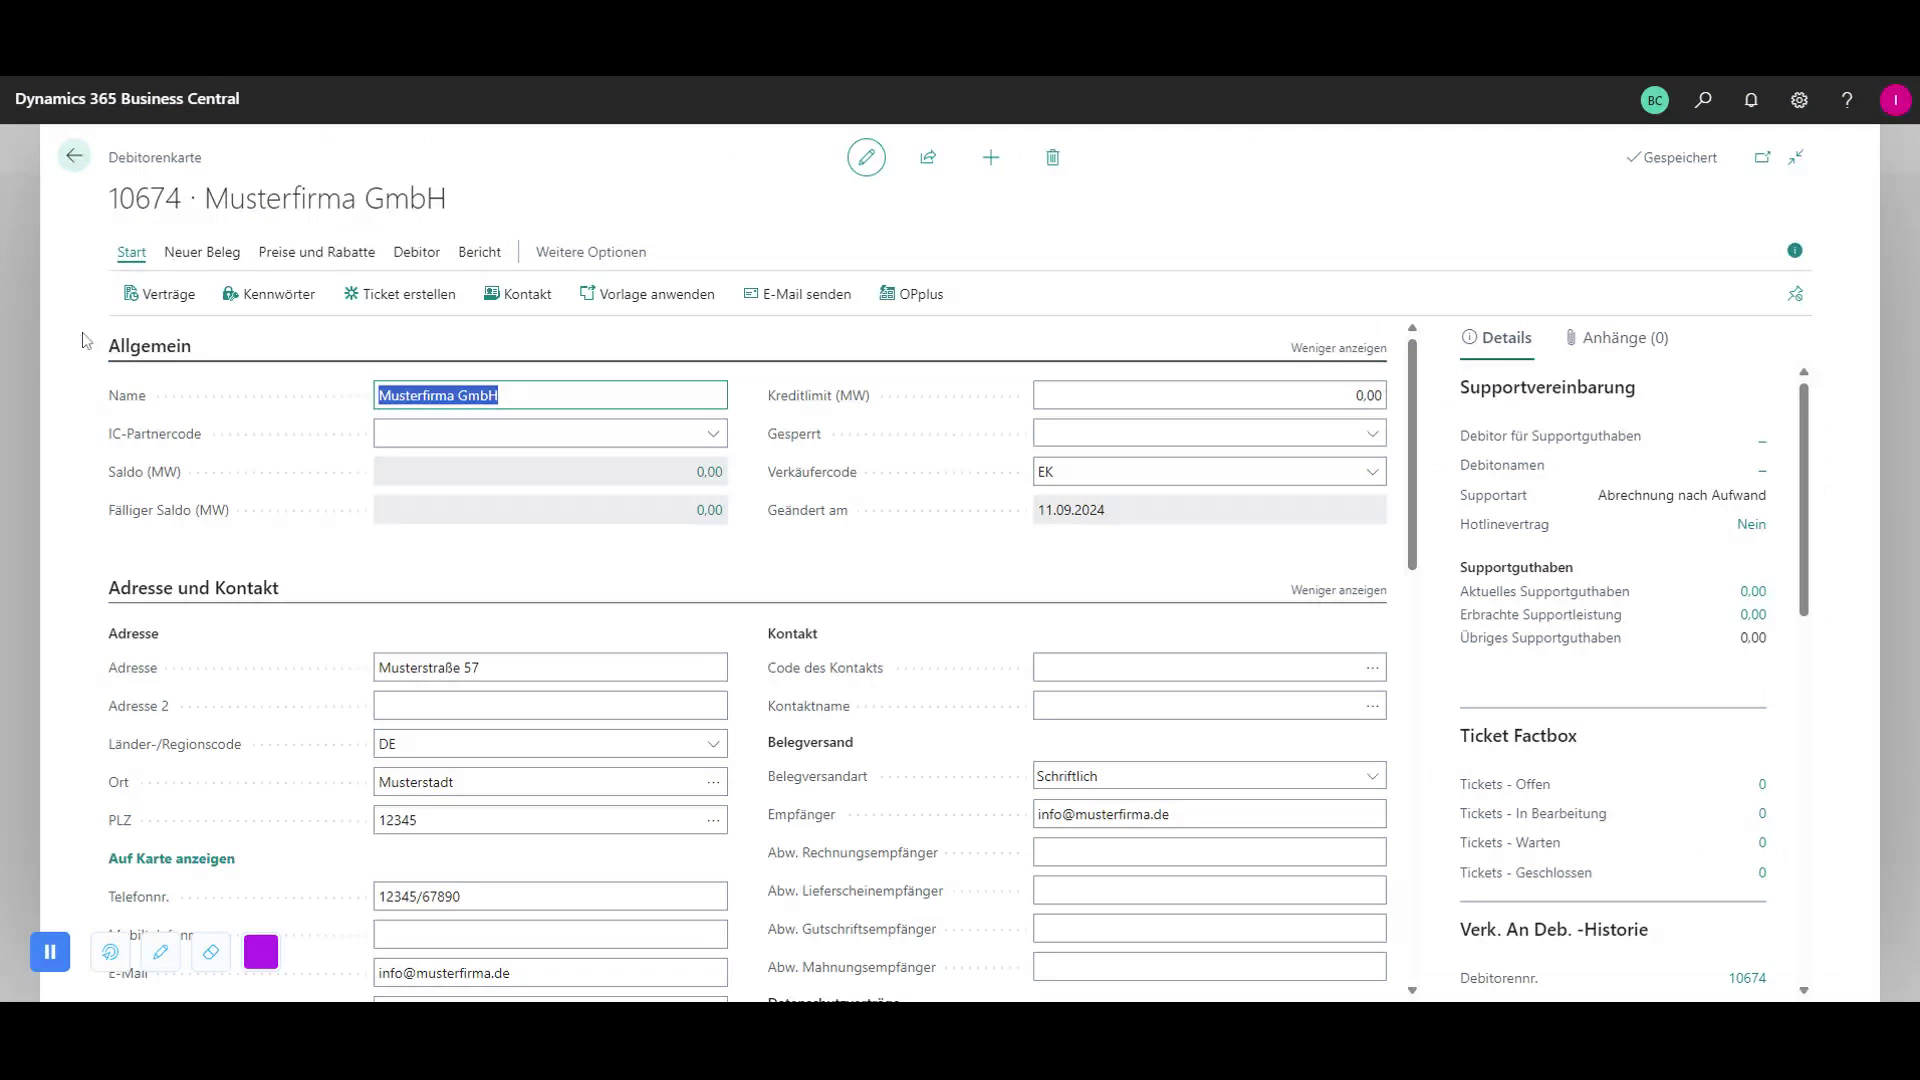
Task: Select the purple color swatch
Action: (261, 951)
